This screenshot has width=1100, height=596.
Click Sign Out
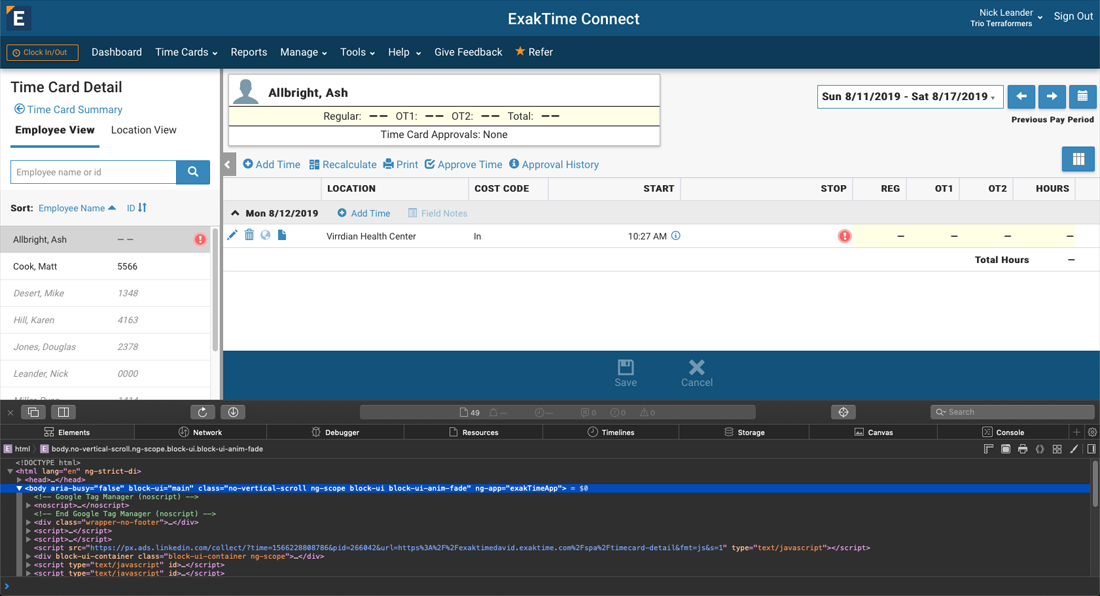click(x=1073, y=16)
